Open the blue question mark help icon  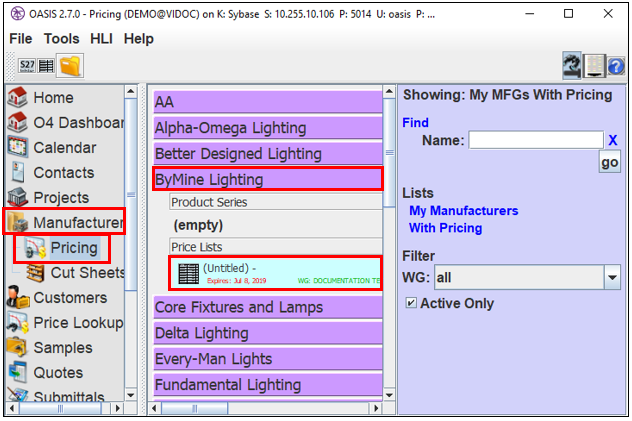[616, 66]
